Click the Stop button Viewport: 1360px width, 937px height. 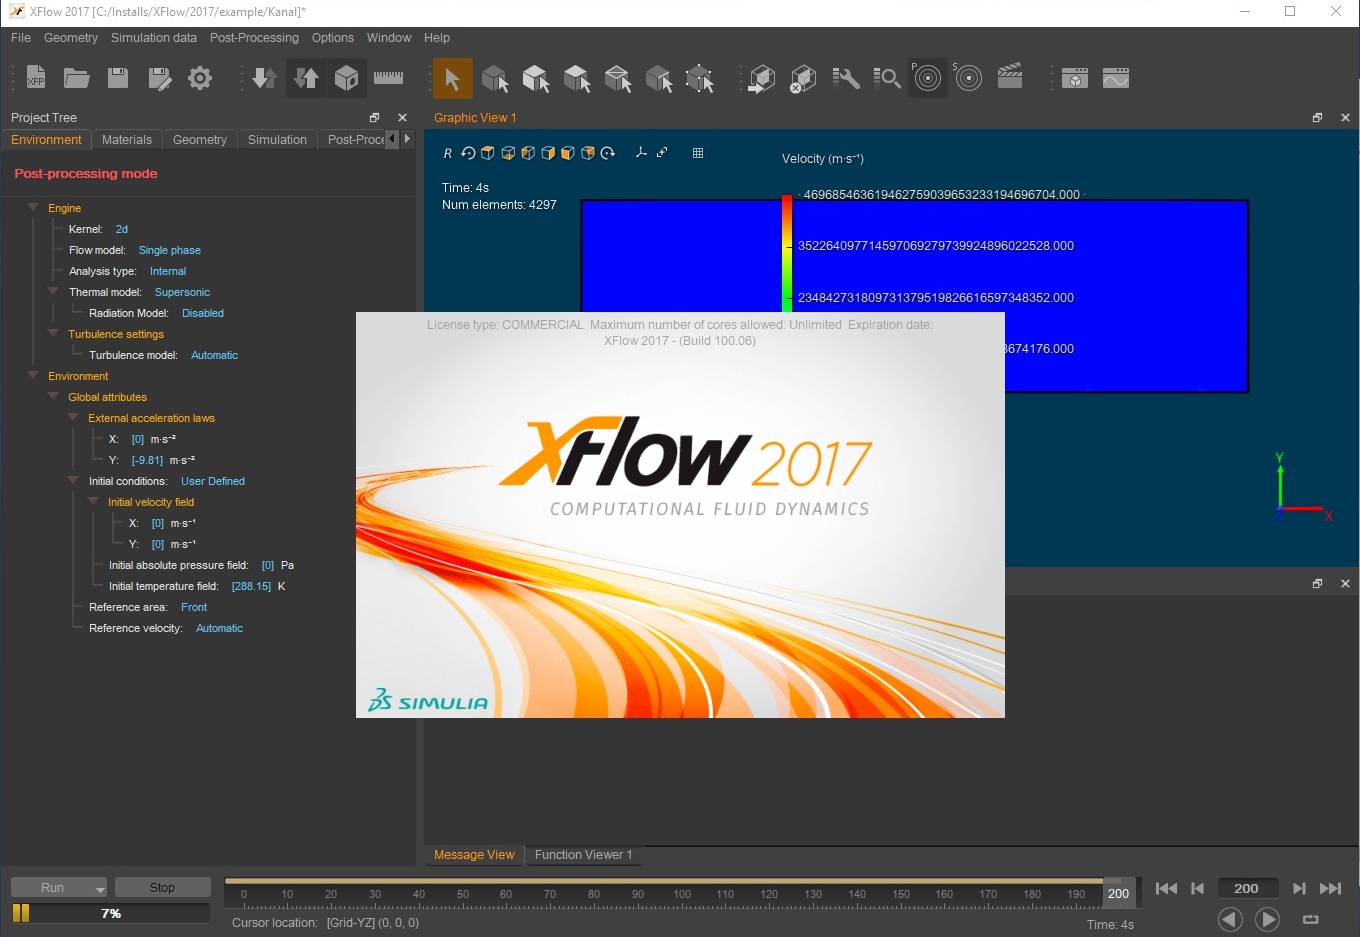(162, 888)
